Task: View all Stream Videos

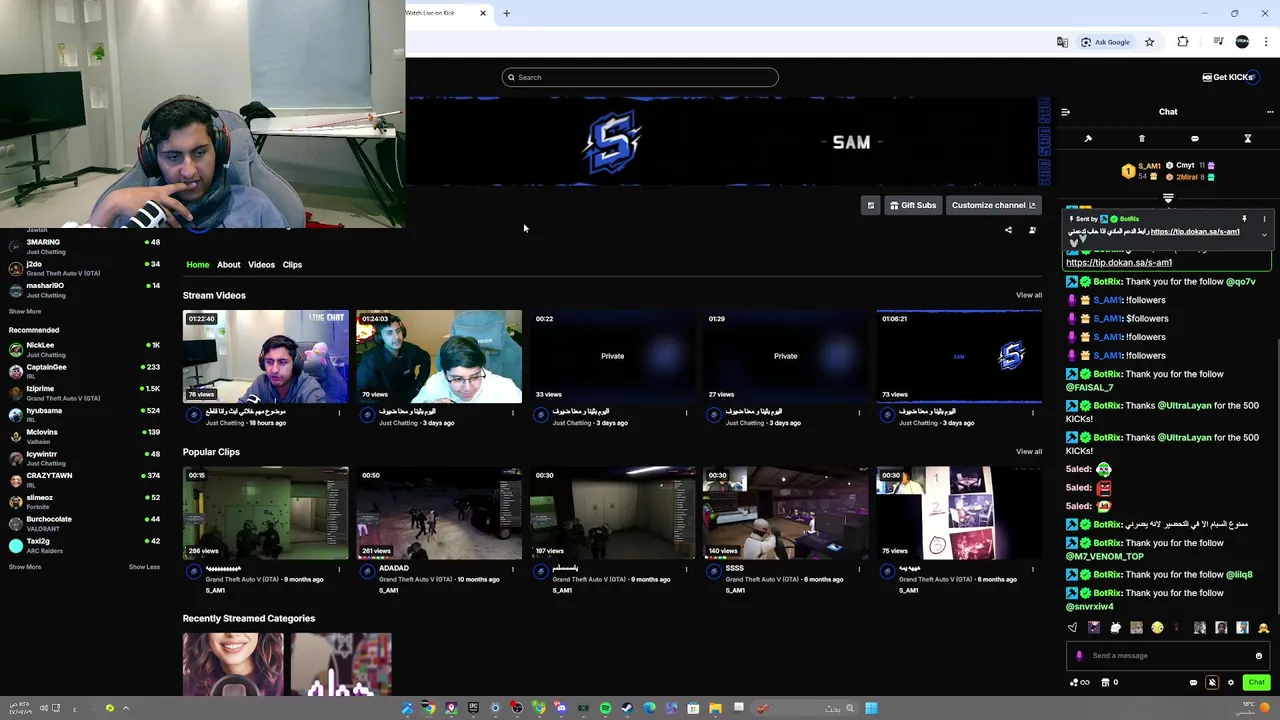Action: [x=1028, y=295]
